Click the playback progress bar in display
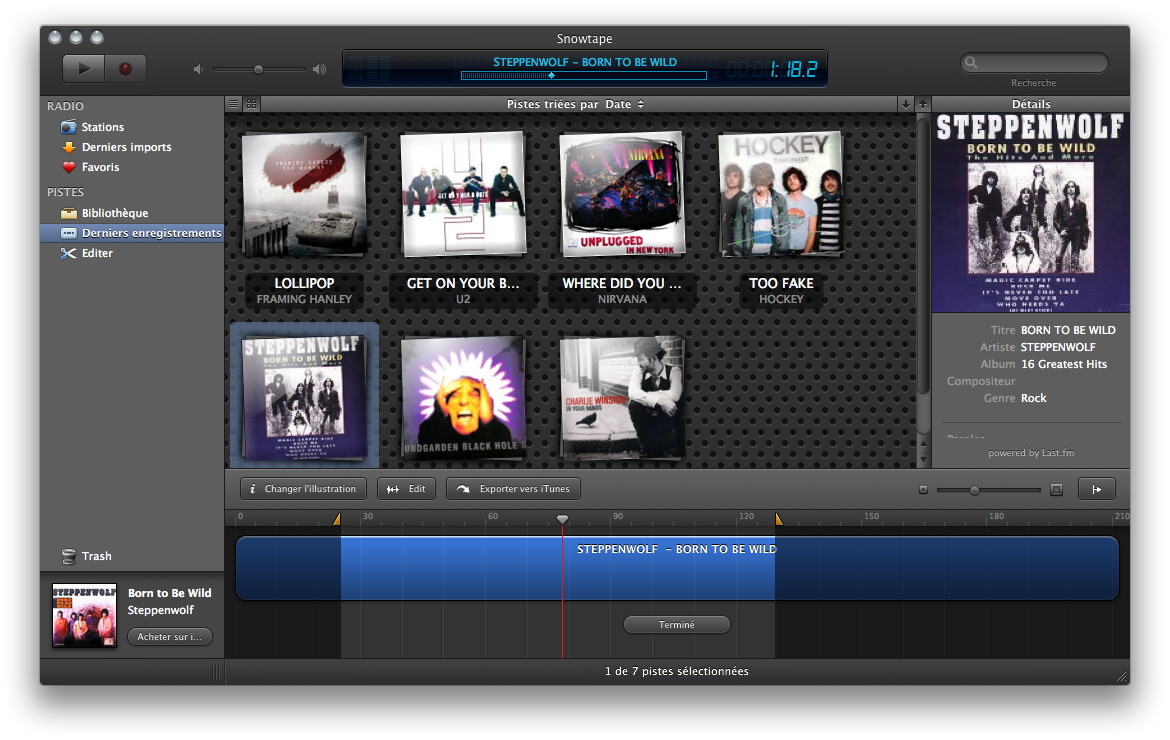The width and height of the screenshot is (1170, 740). (584, 75)
